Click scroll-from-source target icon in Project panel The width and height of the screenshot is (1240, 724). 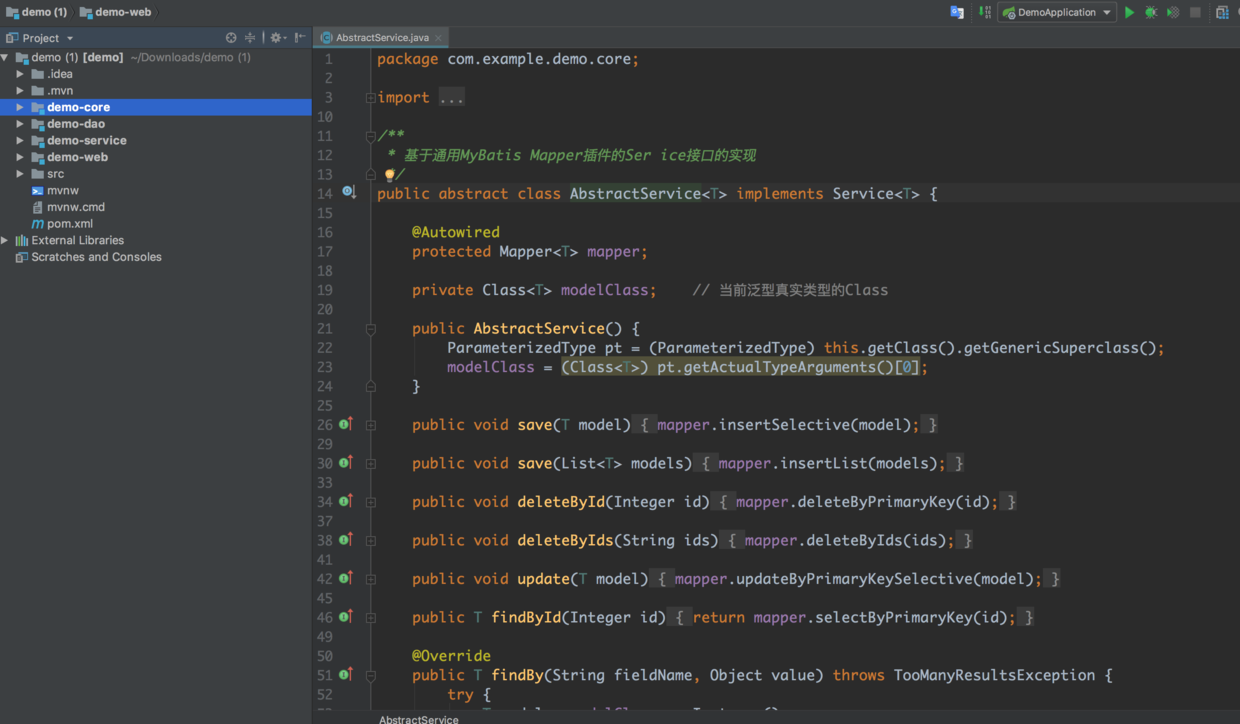pyautogui.click(x=231, y=38)
